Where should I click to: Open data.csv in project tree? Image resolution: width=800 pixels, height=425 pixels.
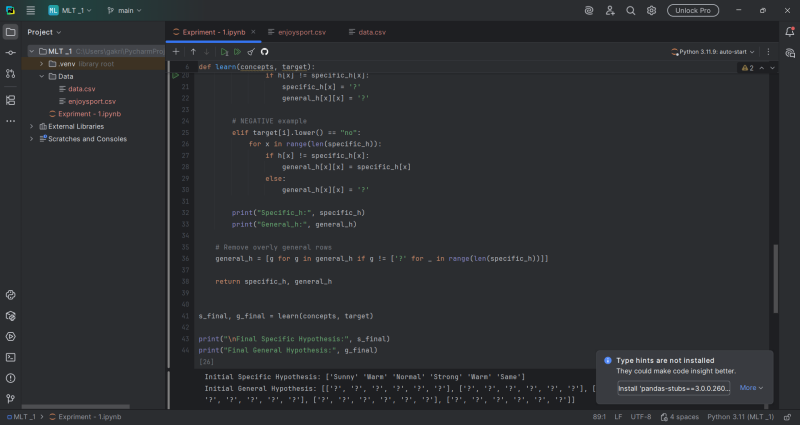point(82,89)
